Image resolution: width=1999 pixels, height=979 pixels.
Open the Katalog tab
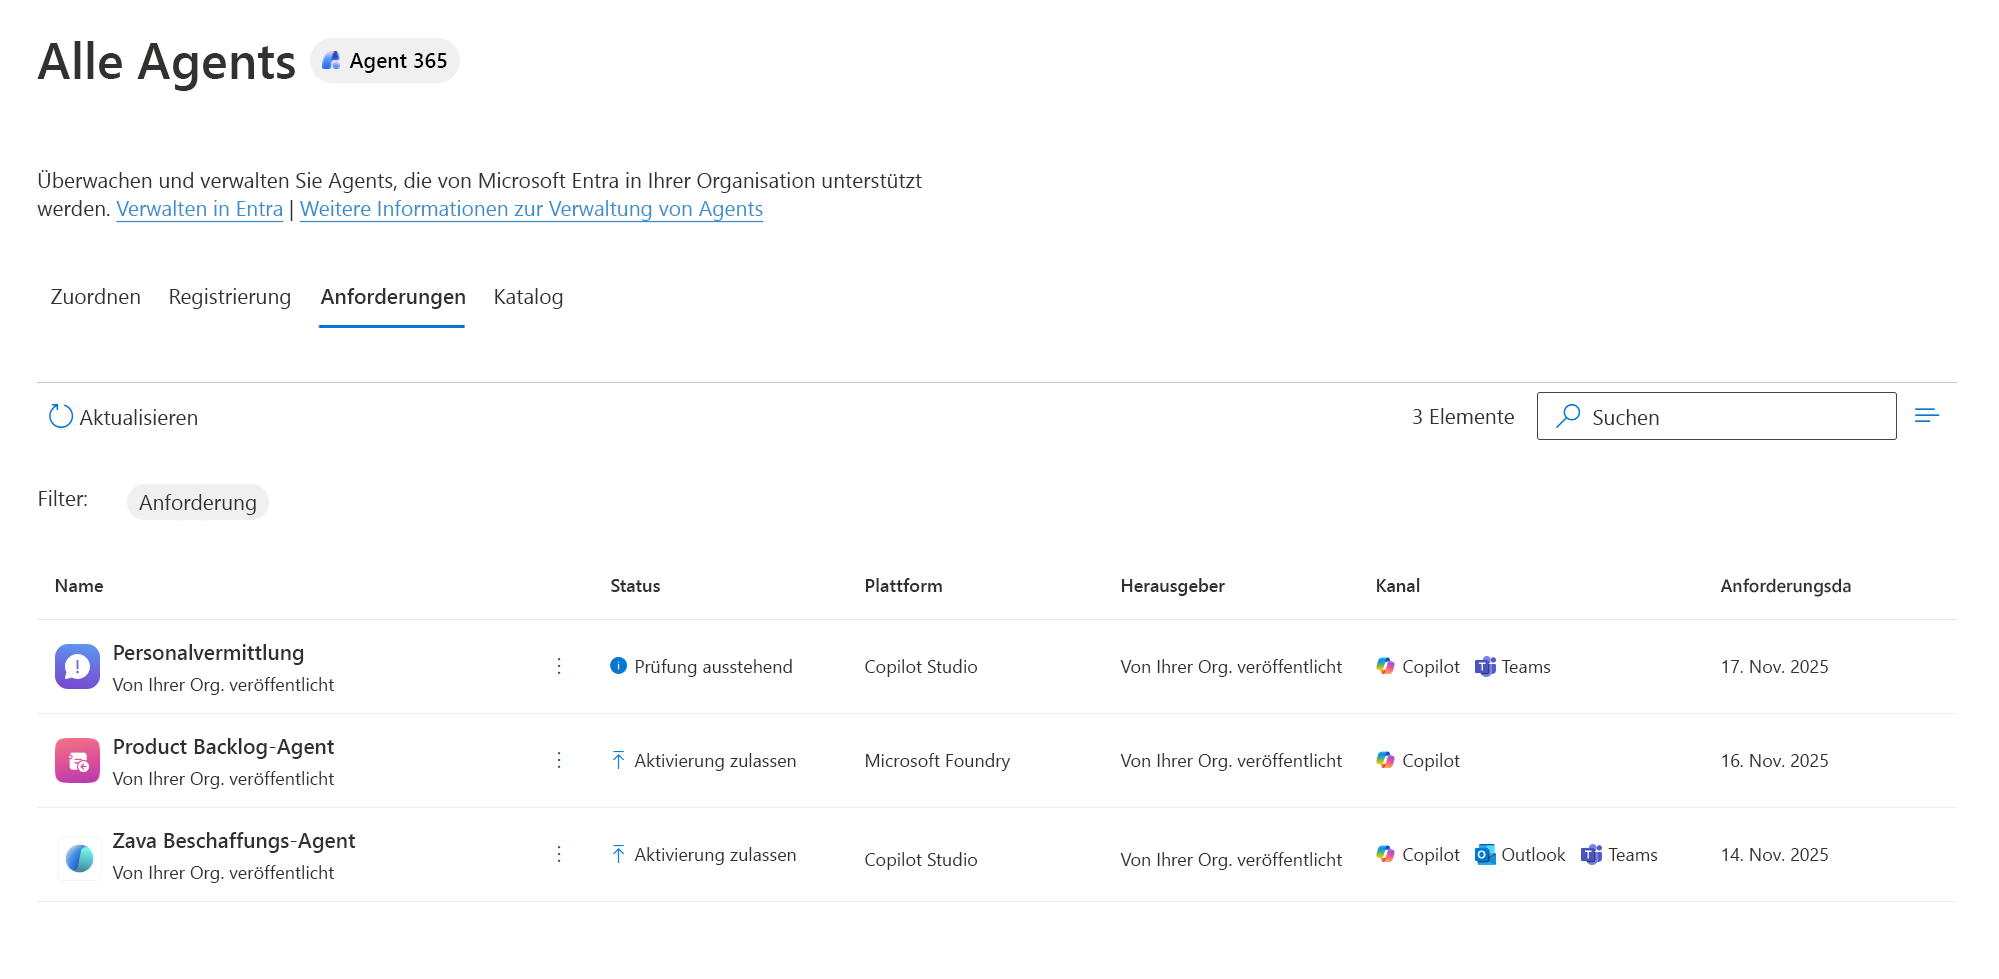pos(528,297)
